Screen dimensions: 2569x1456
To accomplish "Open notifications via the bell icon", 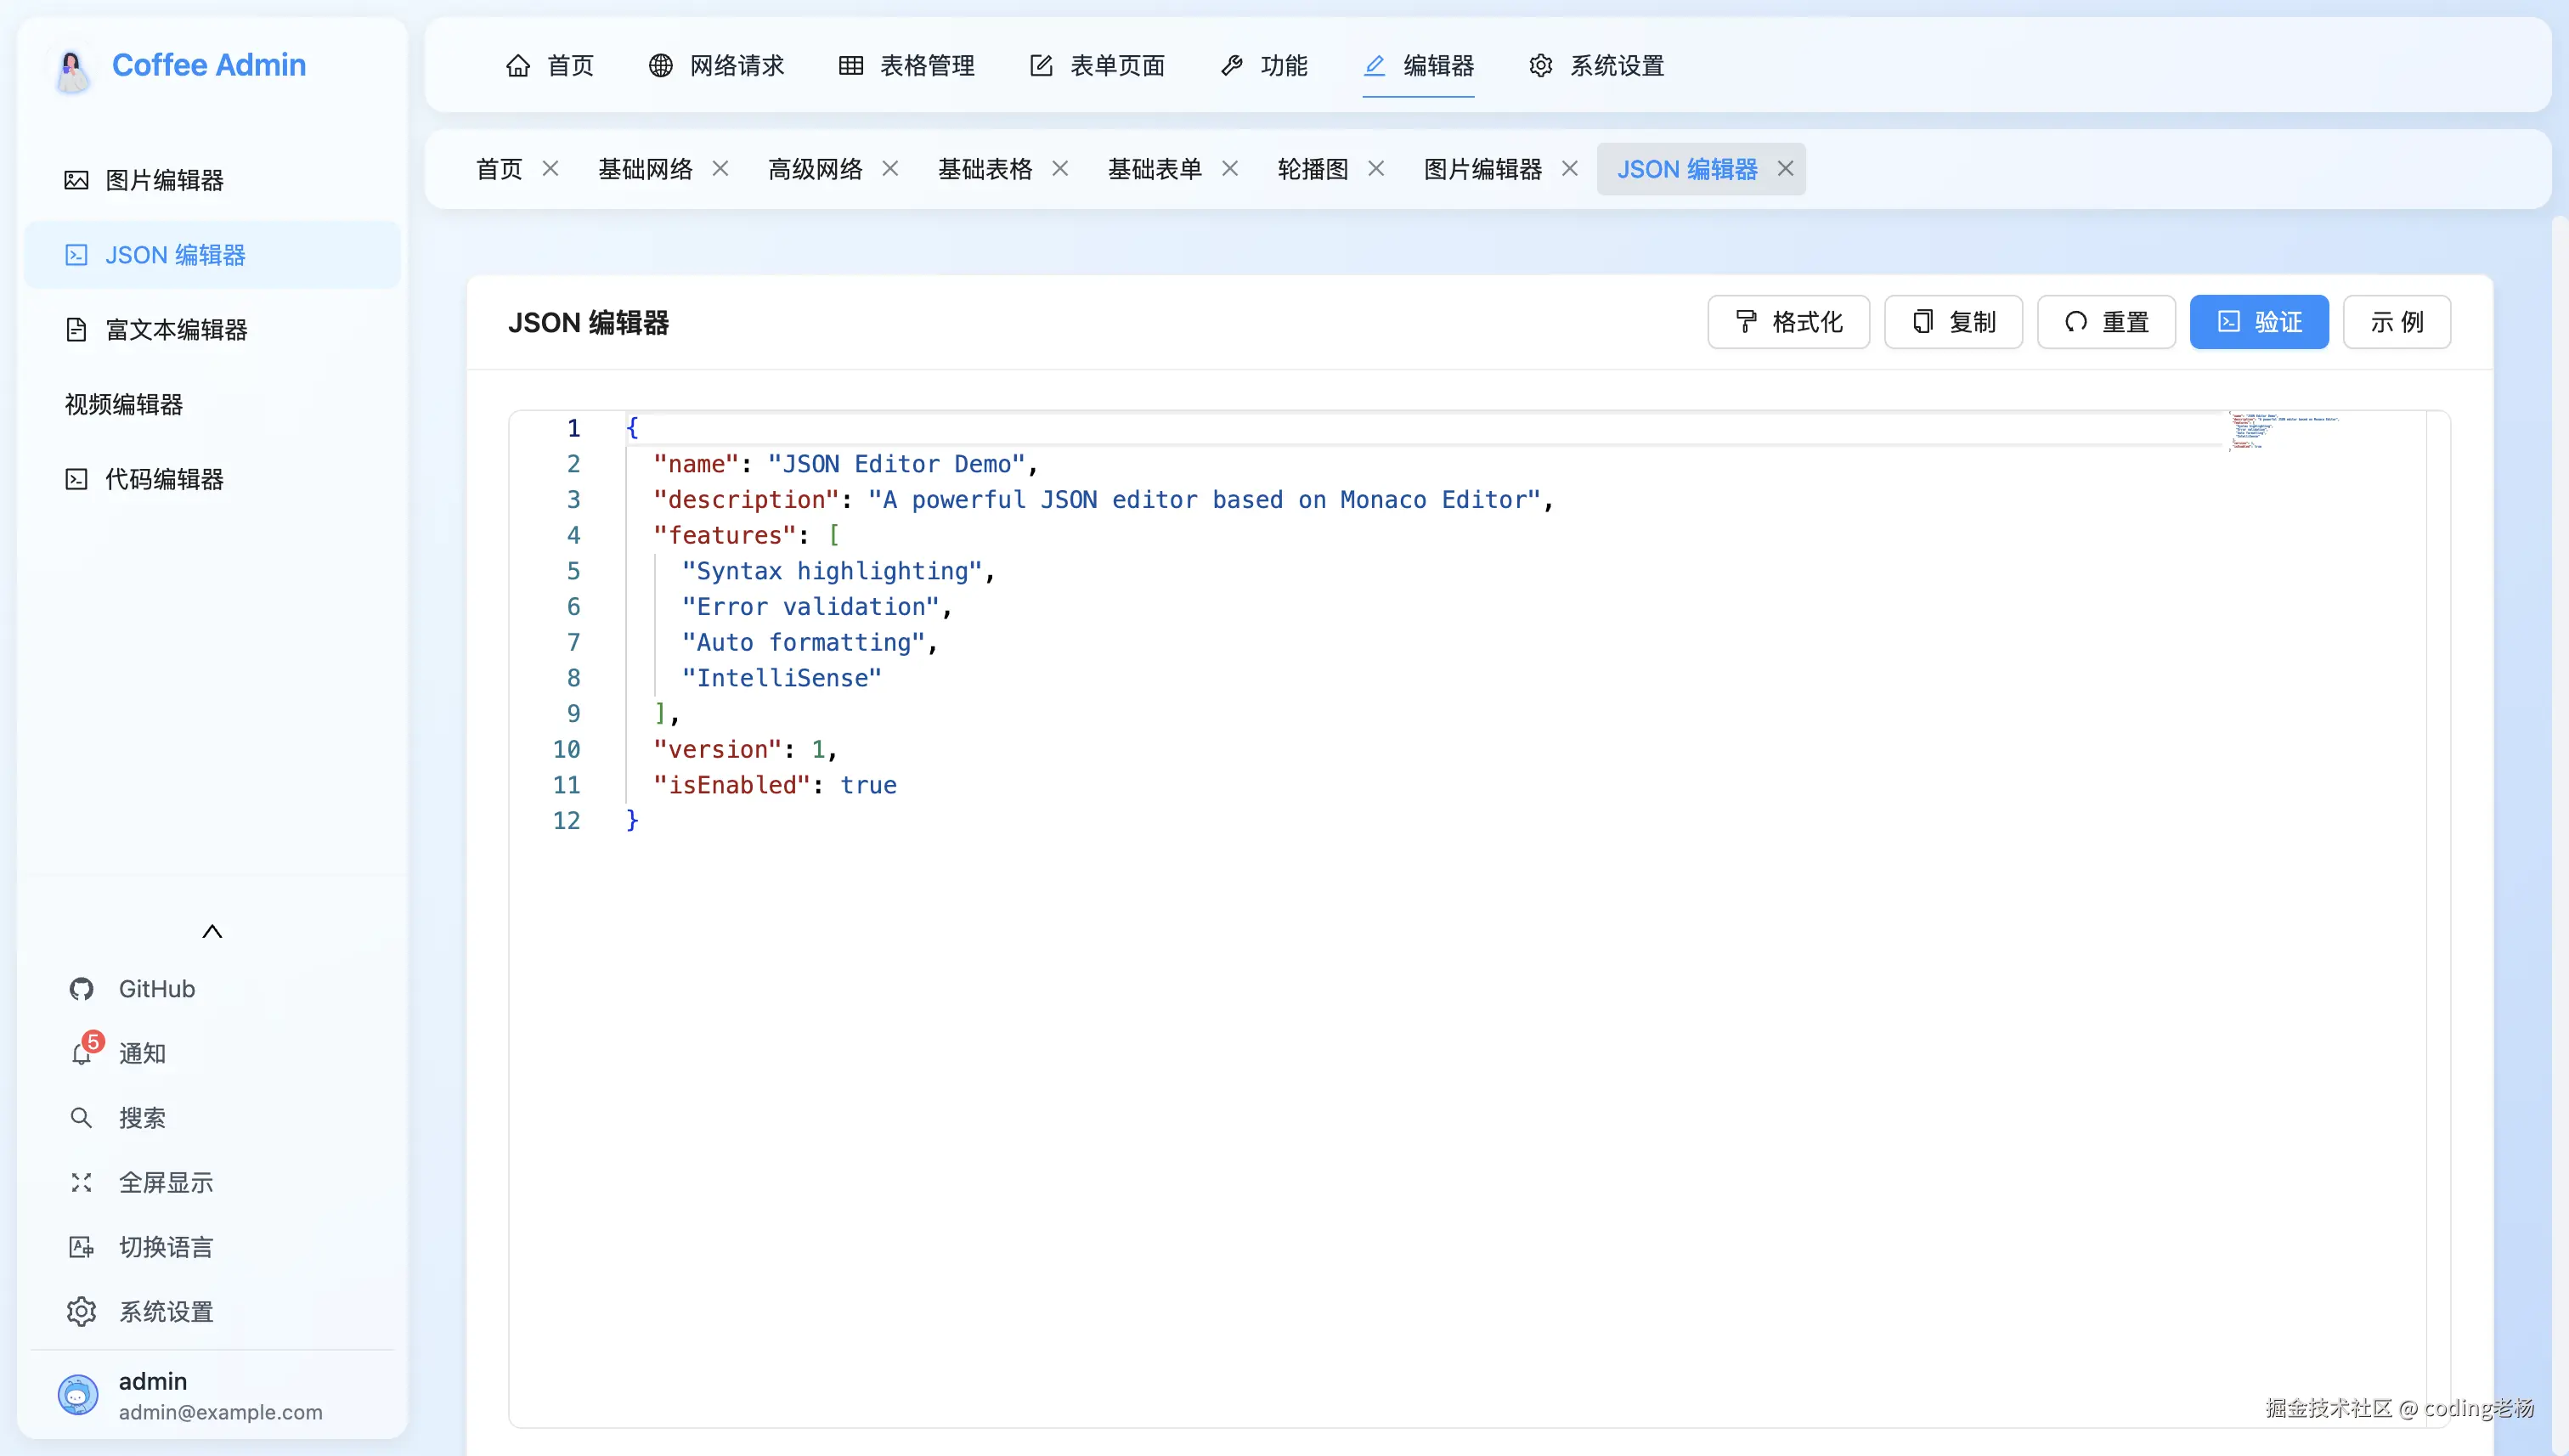I will click(81, 1053).
